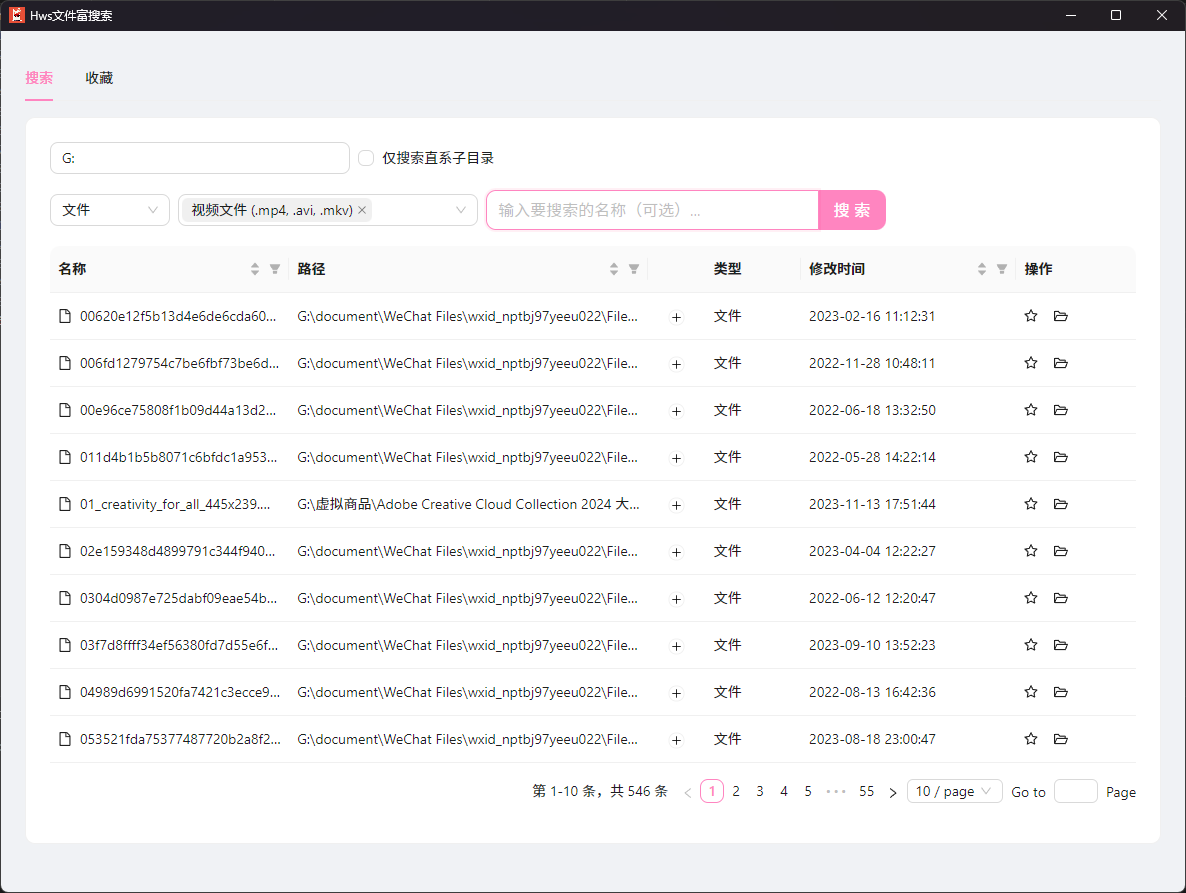1186x893 pixels.
Task: Open the 10 / page size dropdown
Action: pyautogui.click(x=954, y=791)
